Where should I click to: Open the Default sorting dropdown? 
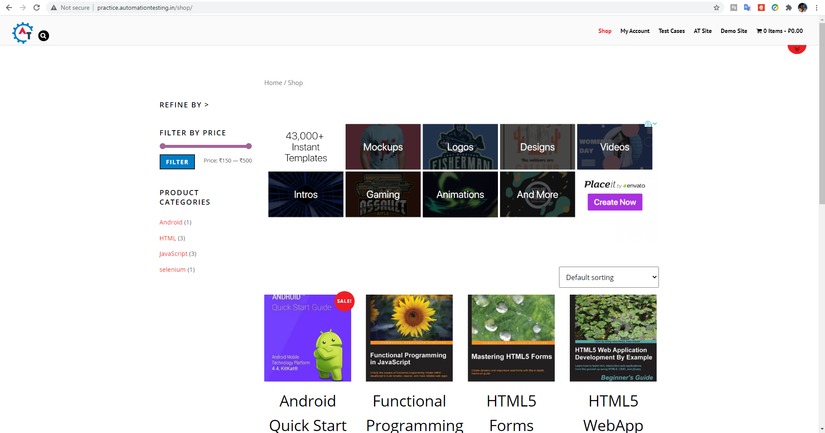click(608, 277)
